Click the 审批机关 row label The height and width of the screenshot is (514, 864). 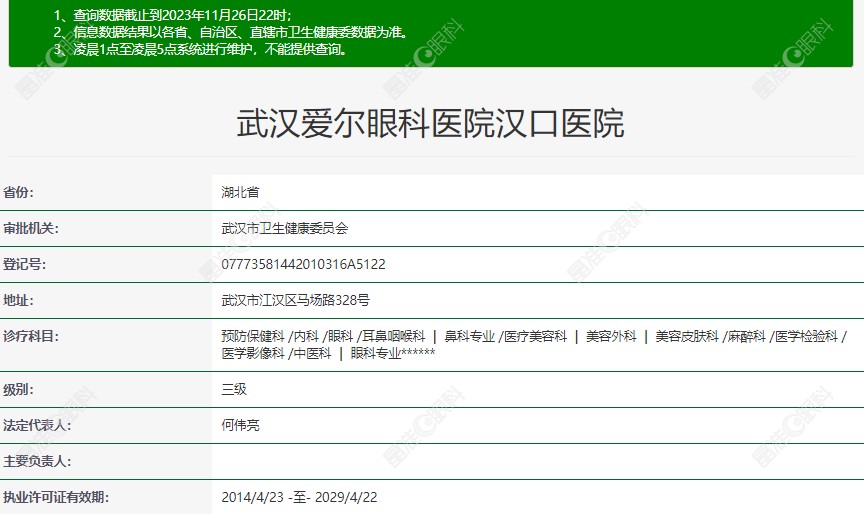(x=31, y=228)
